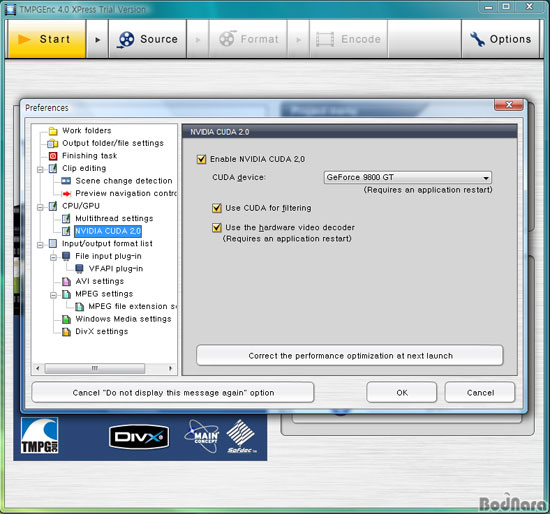
Task: Select "Work folders" in the tree
Action: [87, 131]
